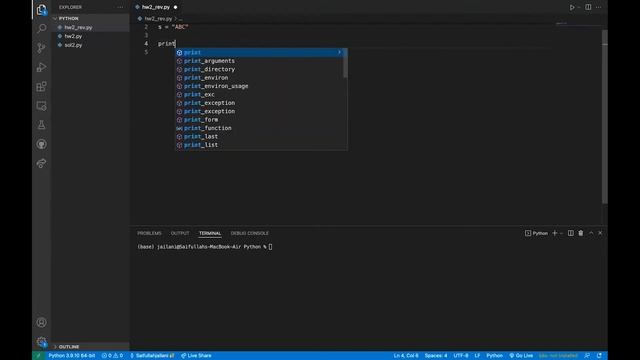This screenshot has width=640, height=360.
Task: Select the Python language mode in status bar
Action: (x=495, y=356)
